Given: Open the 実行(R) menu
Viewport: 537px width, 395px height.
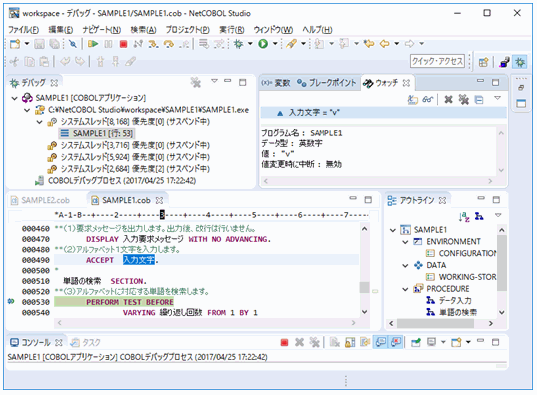Looking at the screenshot, I should pos(232,30).
